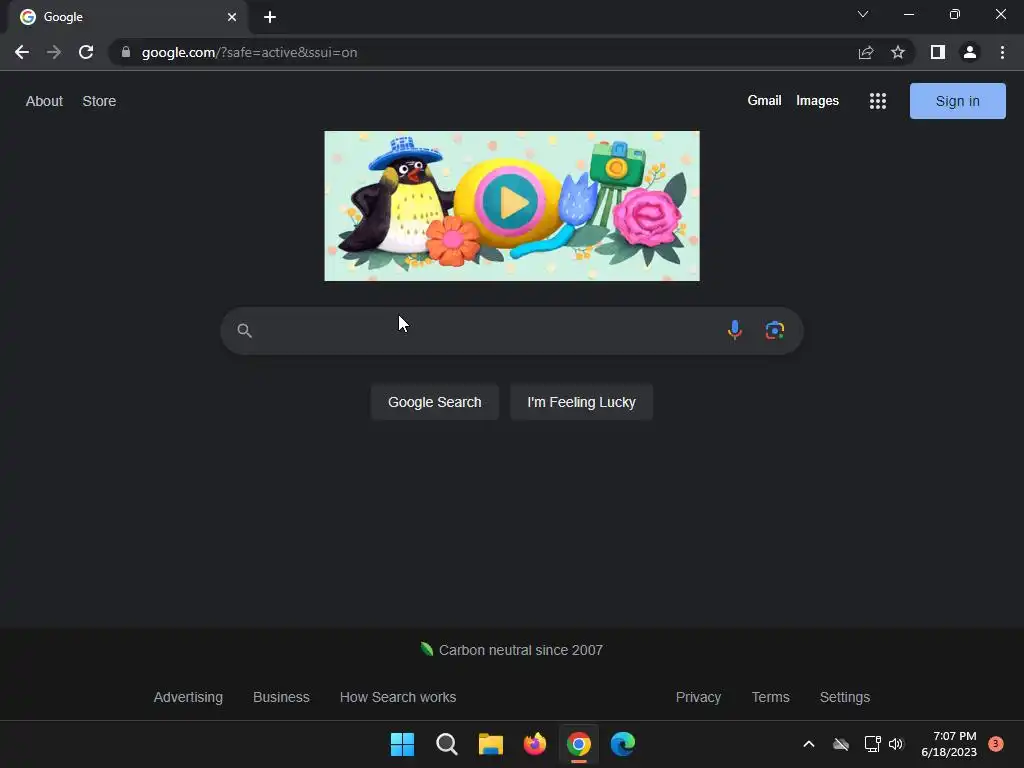This screenshot has width=1024, height=768.
Task: Open Windows taskbar search
Action: [x=447, y=744]
